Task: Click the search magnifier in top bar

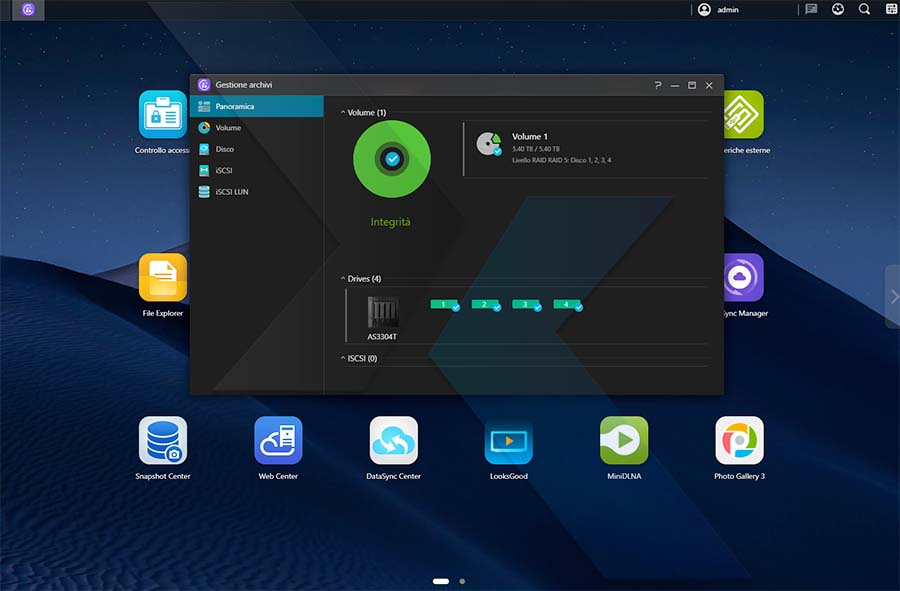Action: tap(864, 9)
